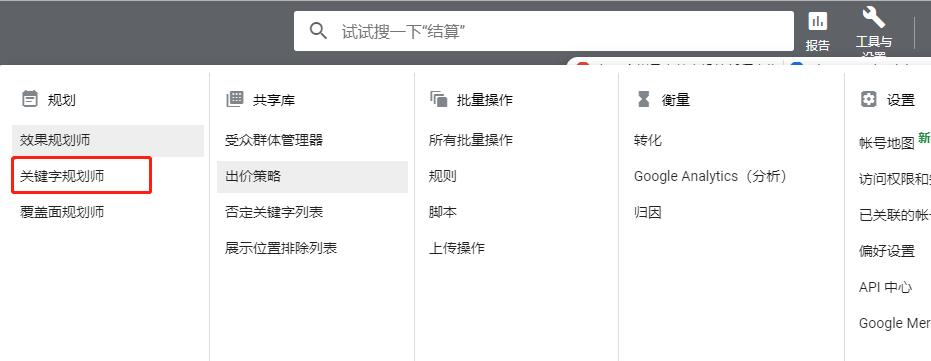This screenshot has width=931, height=361.
Task: Open 上传操作
Action: pos(457,248)
